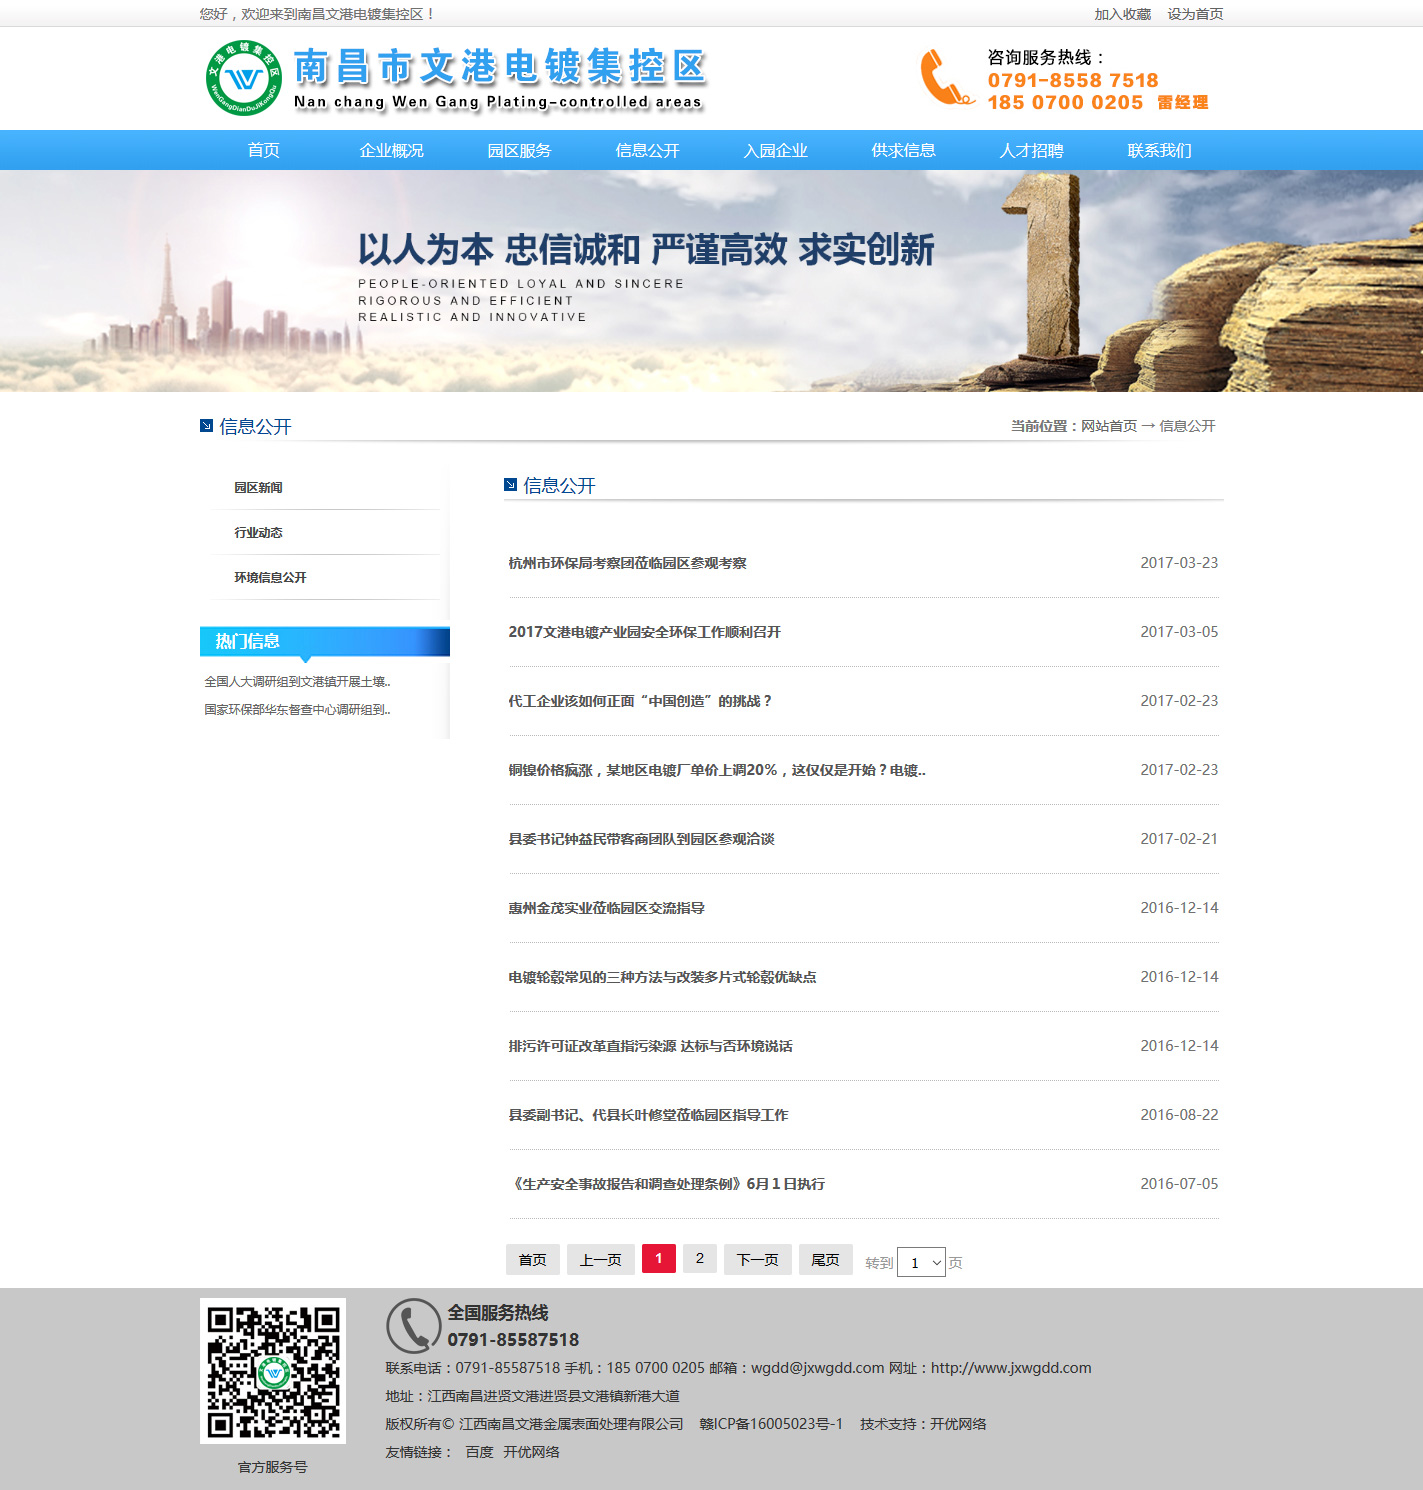Screen dimensions: 1423x1490
Task: Open article 县委副书记、代县长叶修堂莅临
Action: pyautogui.click(x=648, y=1115)
